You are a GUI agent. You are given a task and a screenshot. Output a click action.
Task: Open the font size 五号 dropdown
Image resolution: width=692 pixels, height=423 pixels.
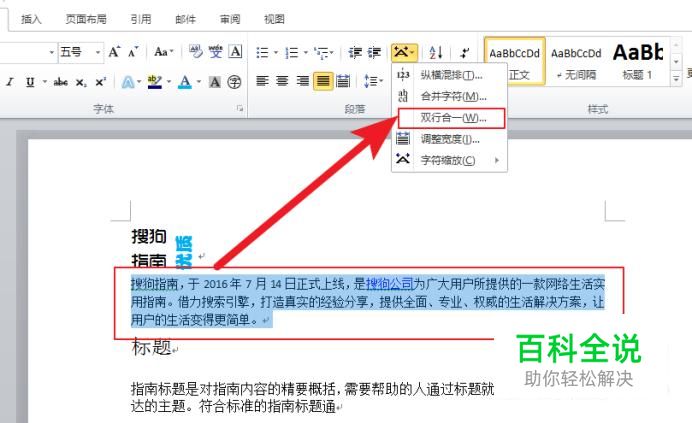point(98,53)
